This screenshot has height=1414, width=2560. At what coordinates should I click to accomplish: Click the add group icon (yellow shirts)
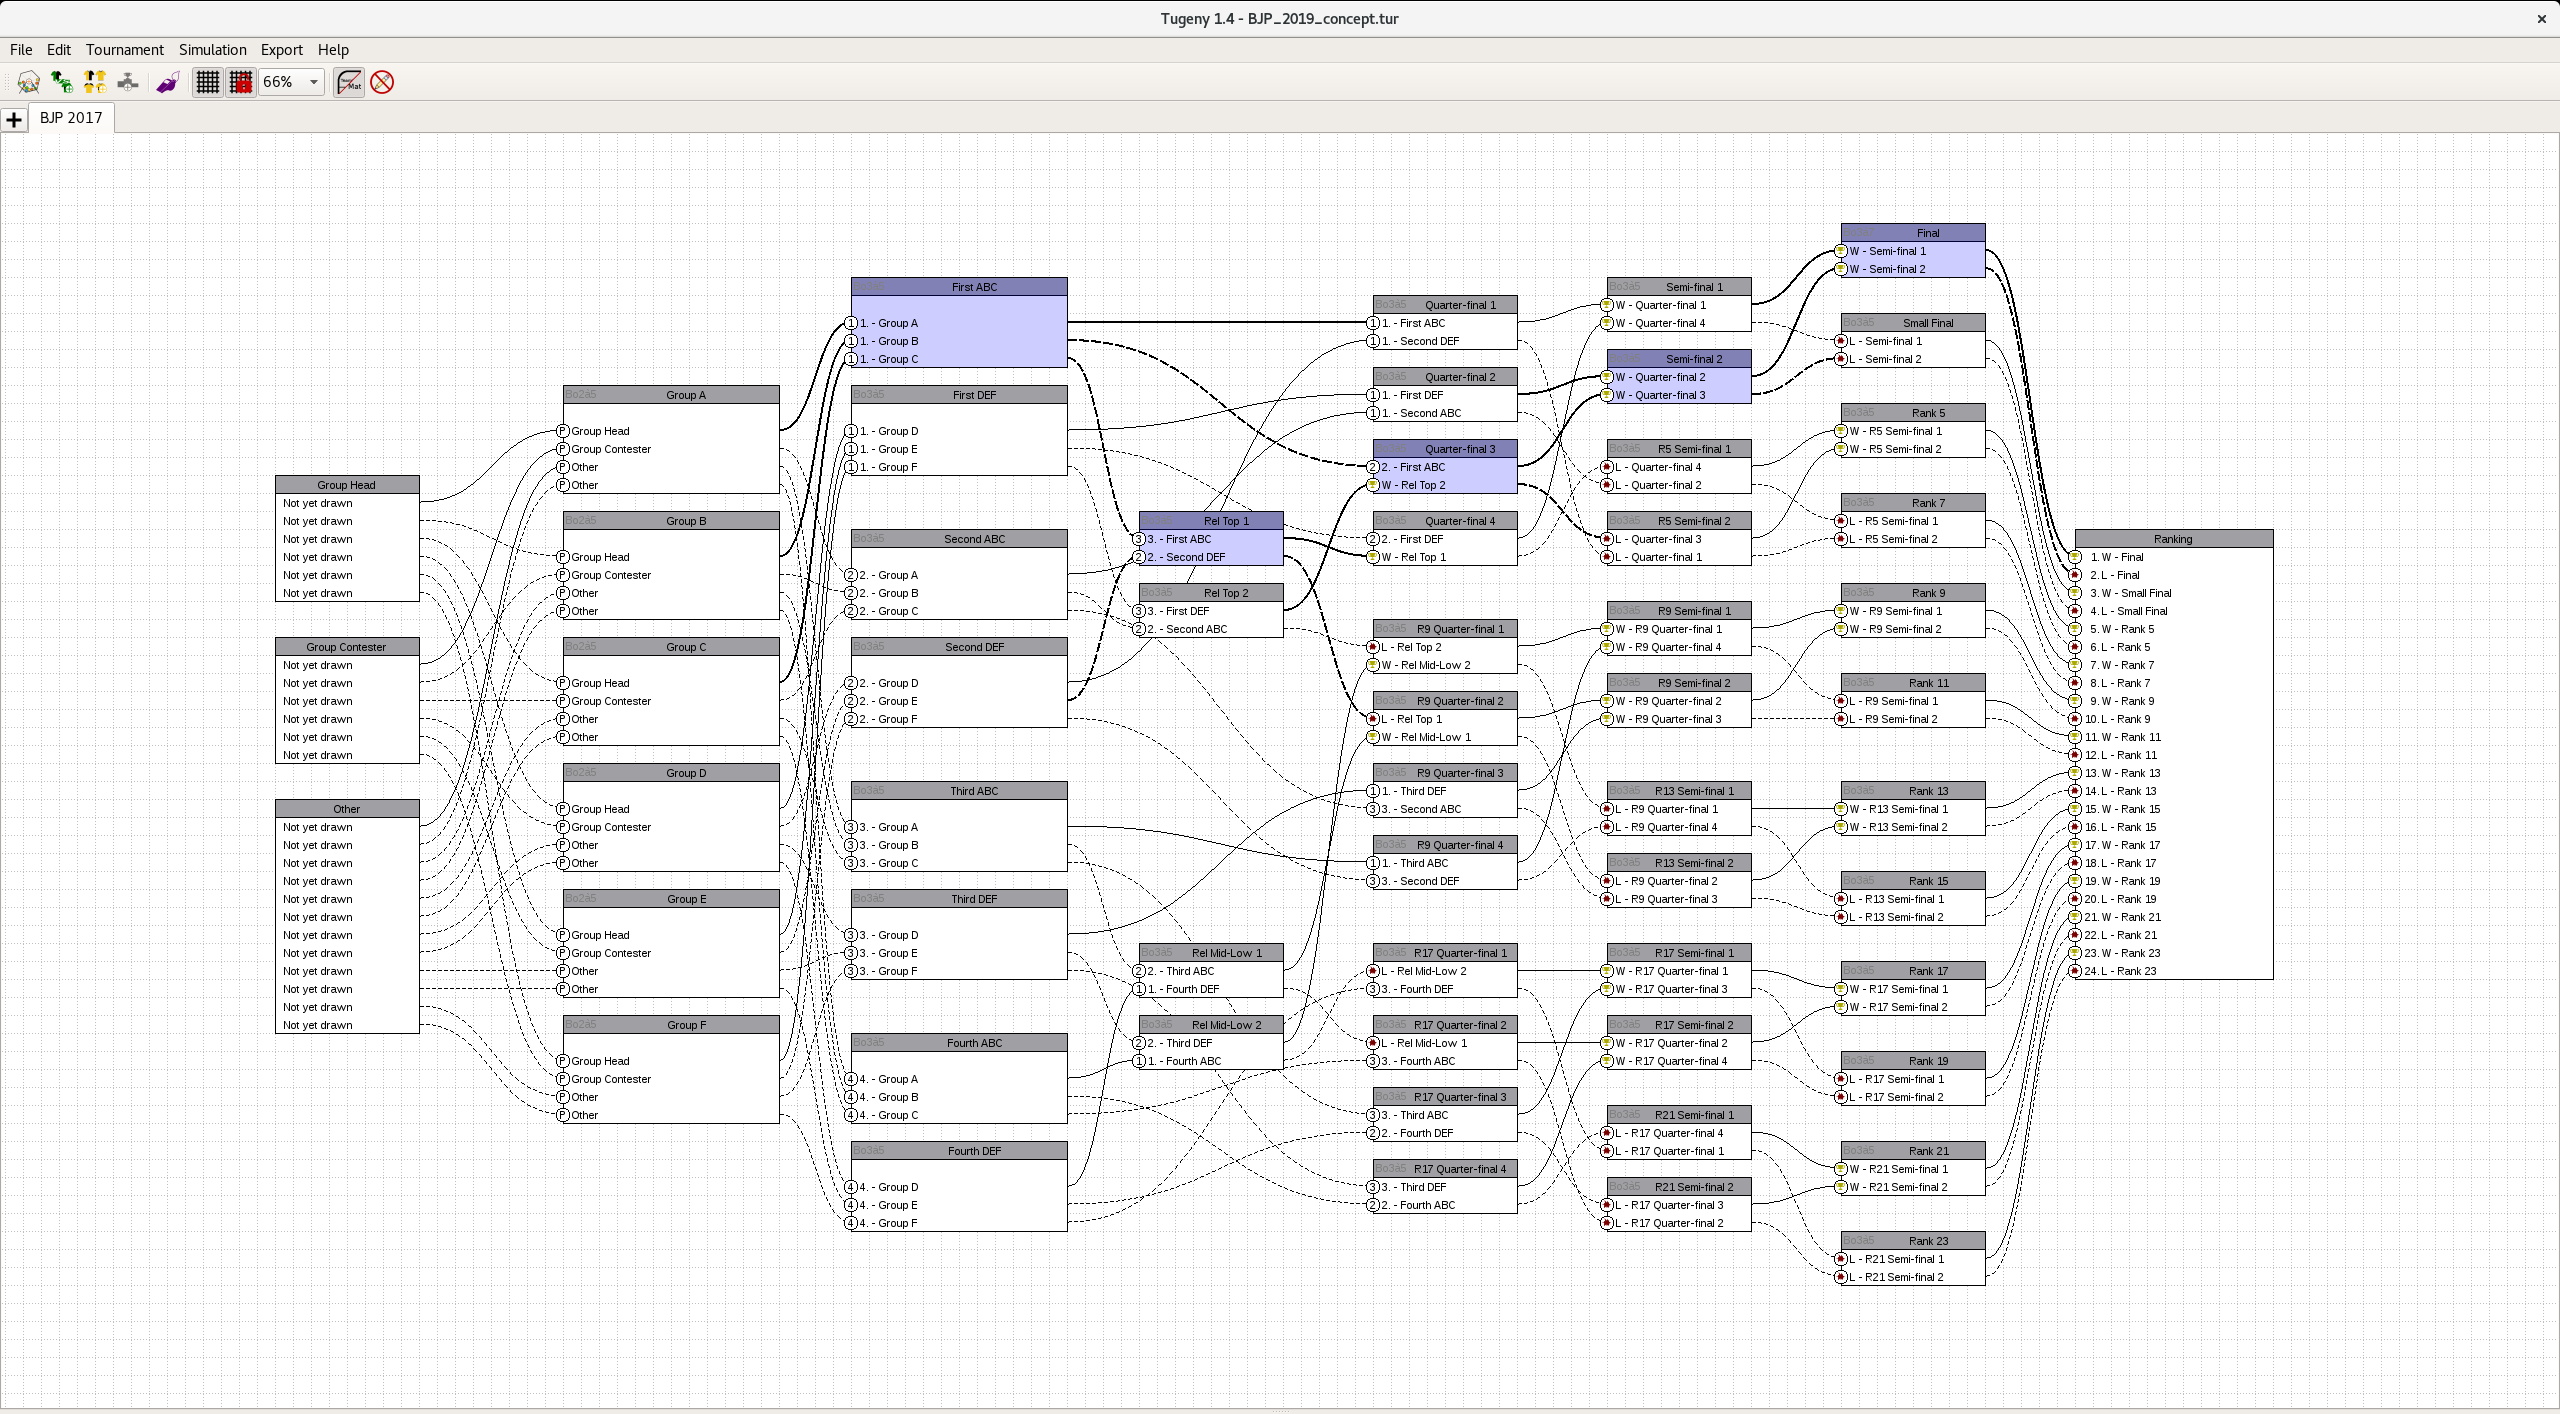tap(95, 82)
